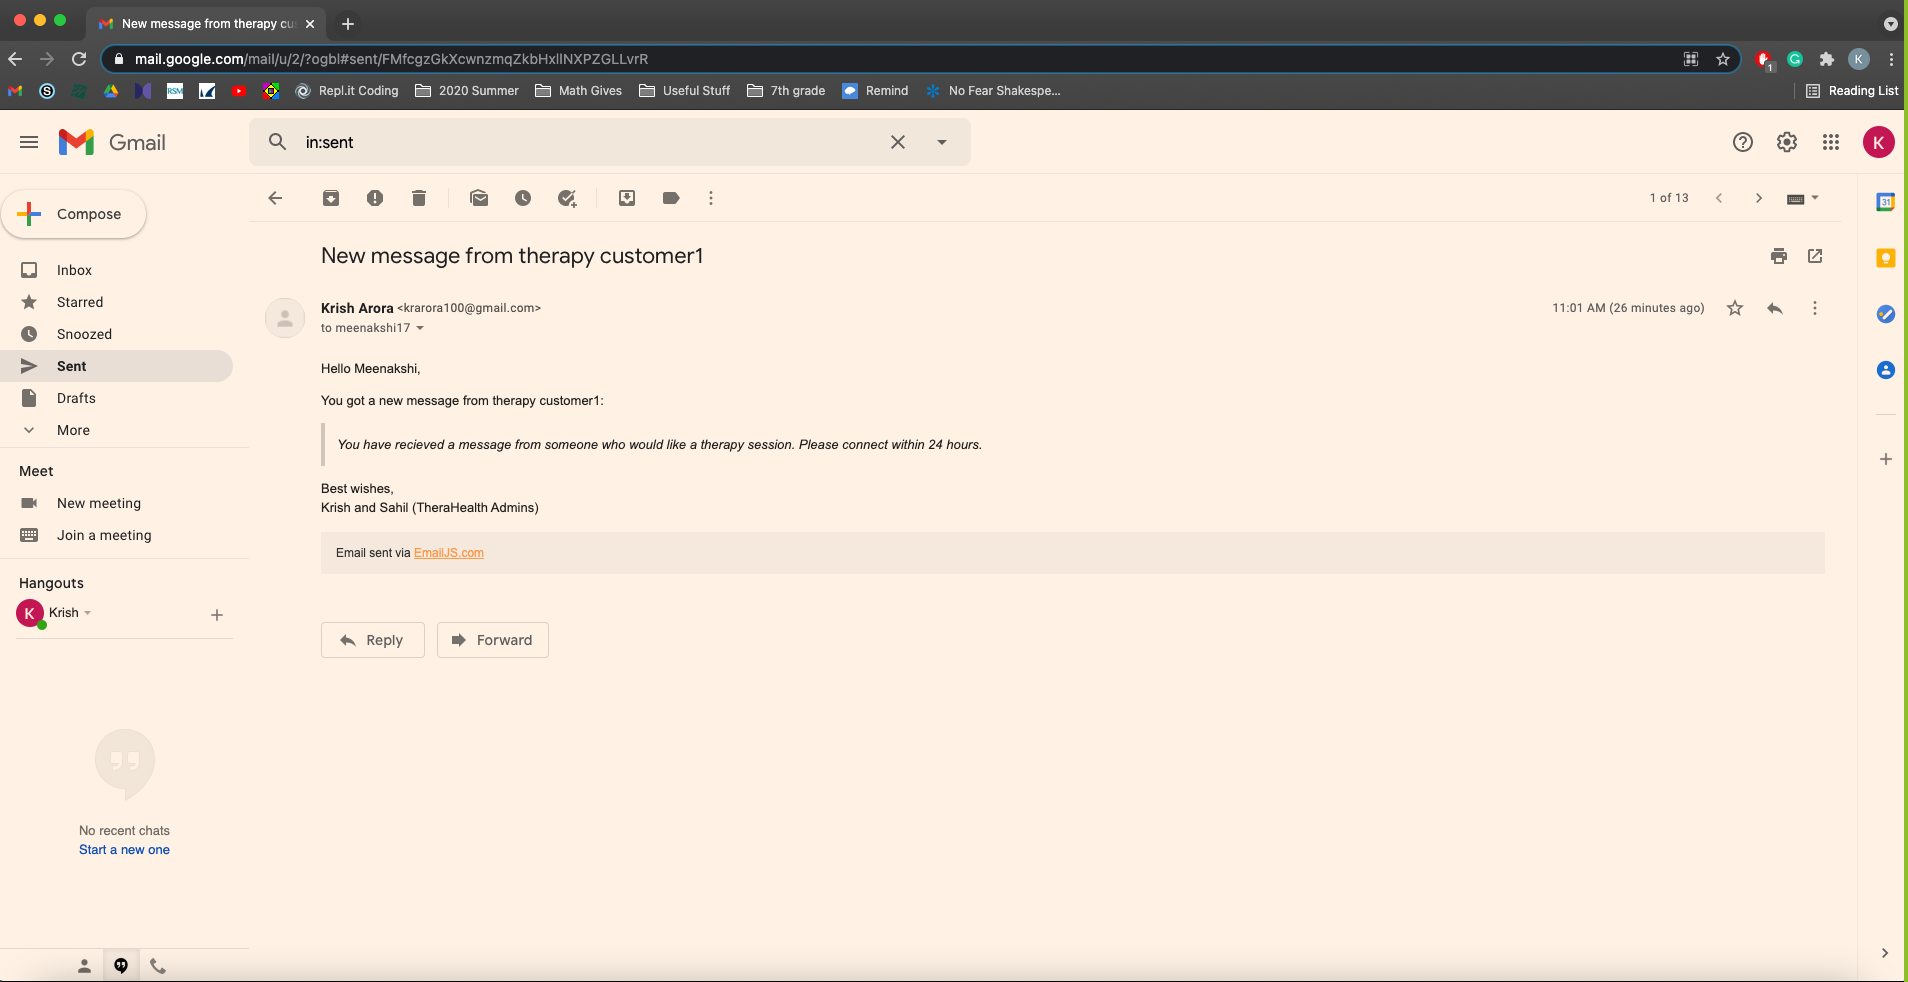Switch to Hangouts phone calls tab
The height and width of the screenshot is (982, 1908).
(x=158, y=966)
